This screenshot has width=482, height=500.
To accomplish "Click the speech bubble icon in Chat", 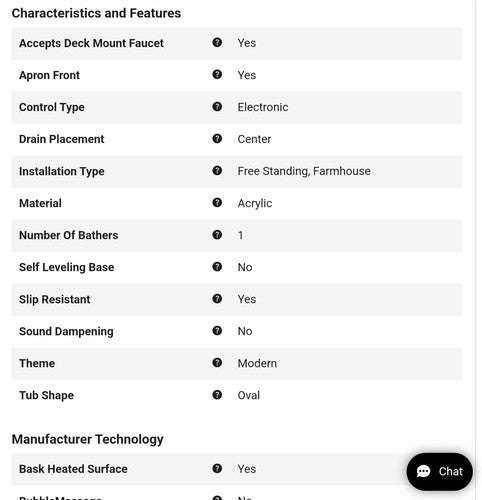I will coord(424,471).
